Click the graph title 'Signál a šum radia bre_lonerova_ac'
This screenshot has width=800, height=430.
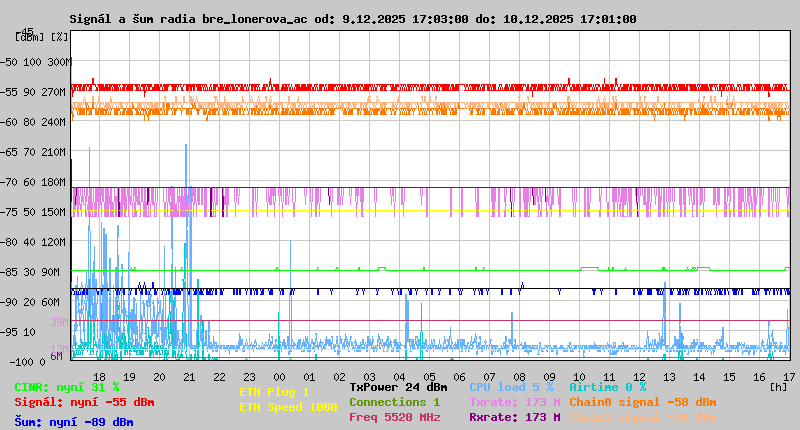(188, 19)
